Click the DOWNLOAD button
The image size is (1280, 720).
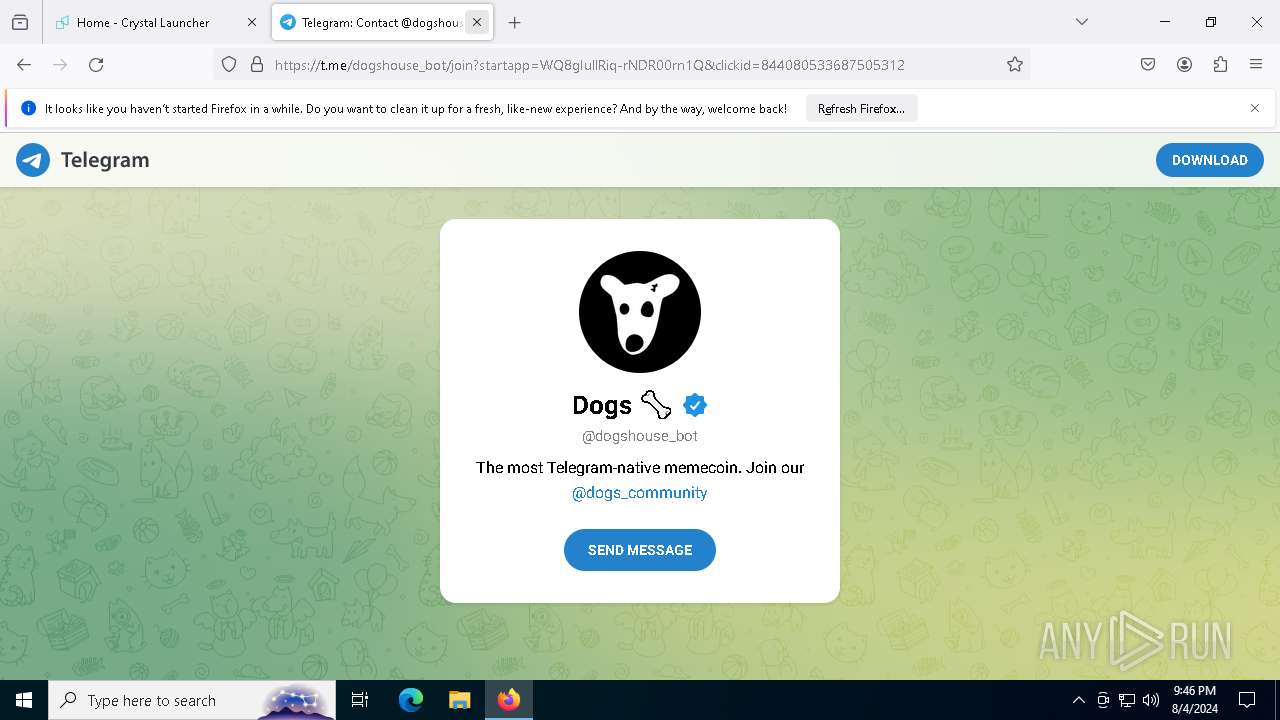[1210, 160]
